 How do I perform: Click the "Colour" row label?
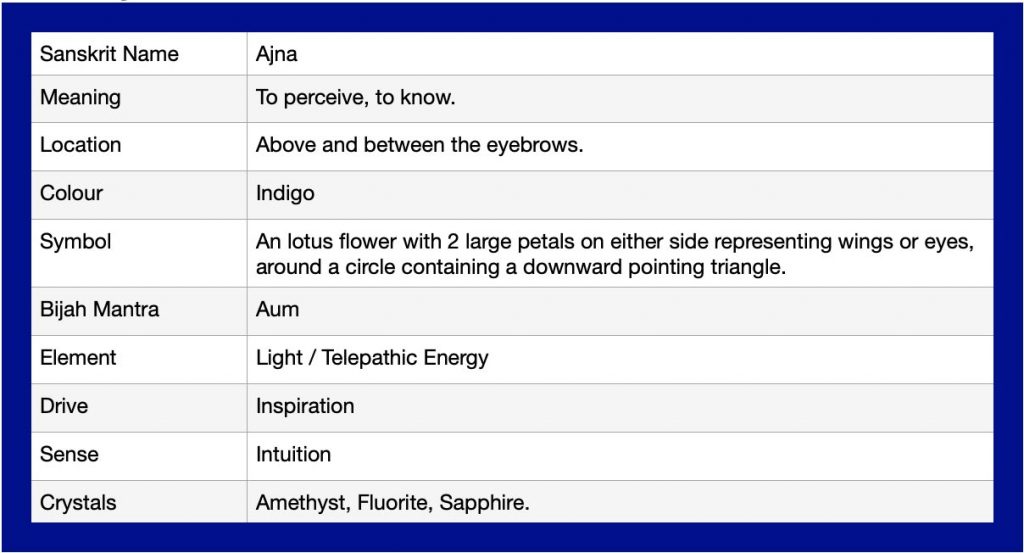pos(71,193)
